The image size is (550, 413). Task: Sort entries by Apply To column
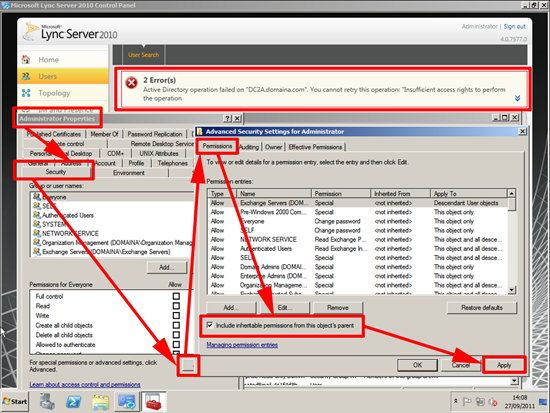pos(469,193)
